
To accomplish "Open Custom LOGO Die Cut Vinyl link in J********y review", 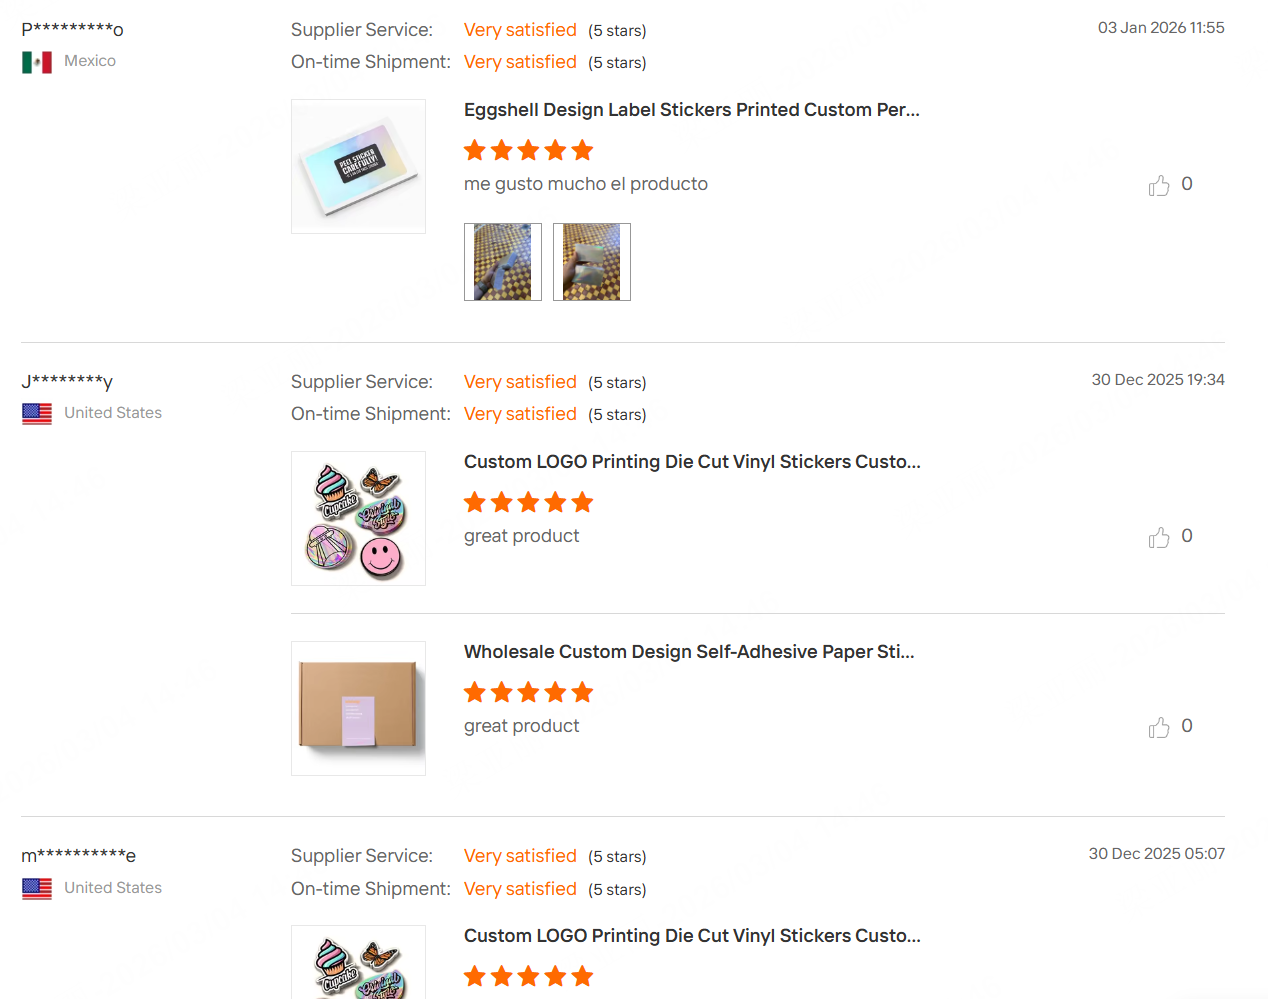I will tap(692, 462).
